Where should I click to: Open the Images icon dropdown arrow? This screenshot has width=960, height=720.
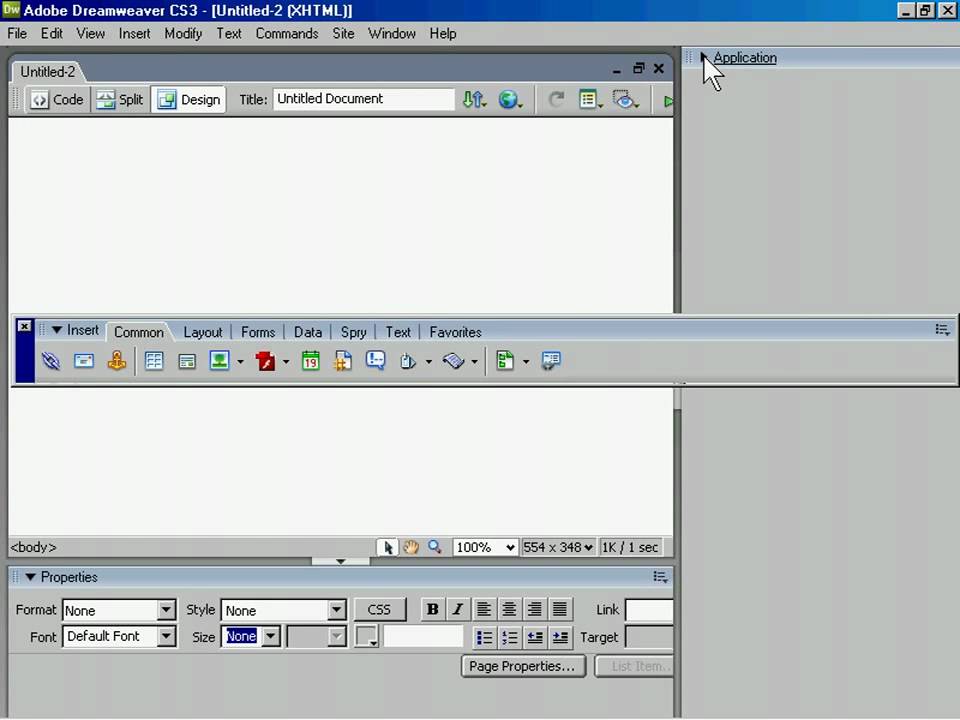[241, 362]
